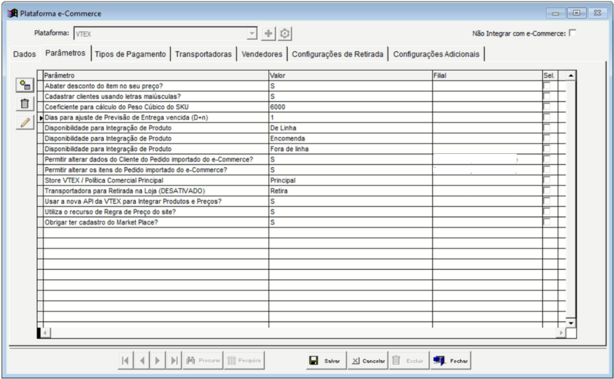Click the Filial column header
614x379 pixels.
[x=487, y=75]
